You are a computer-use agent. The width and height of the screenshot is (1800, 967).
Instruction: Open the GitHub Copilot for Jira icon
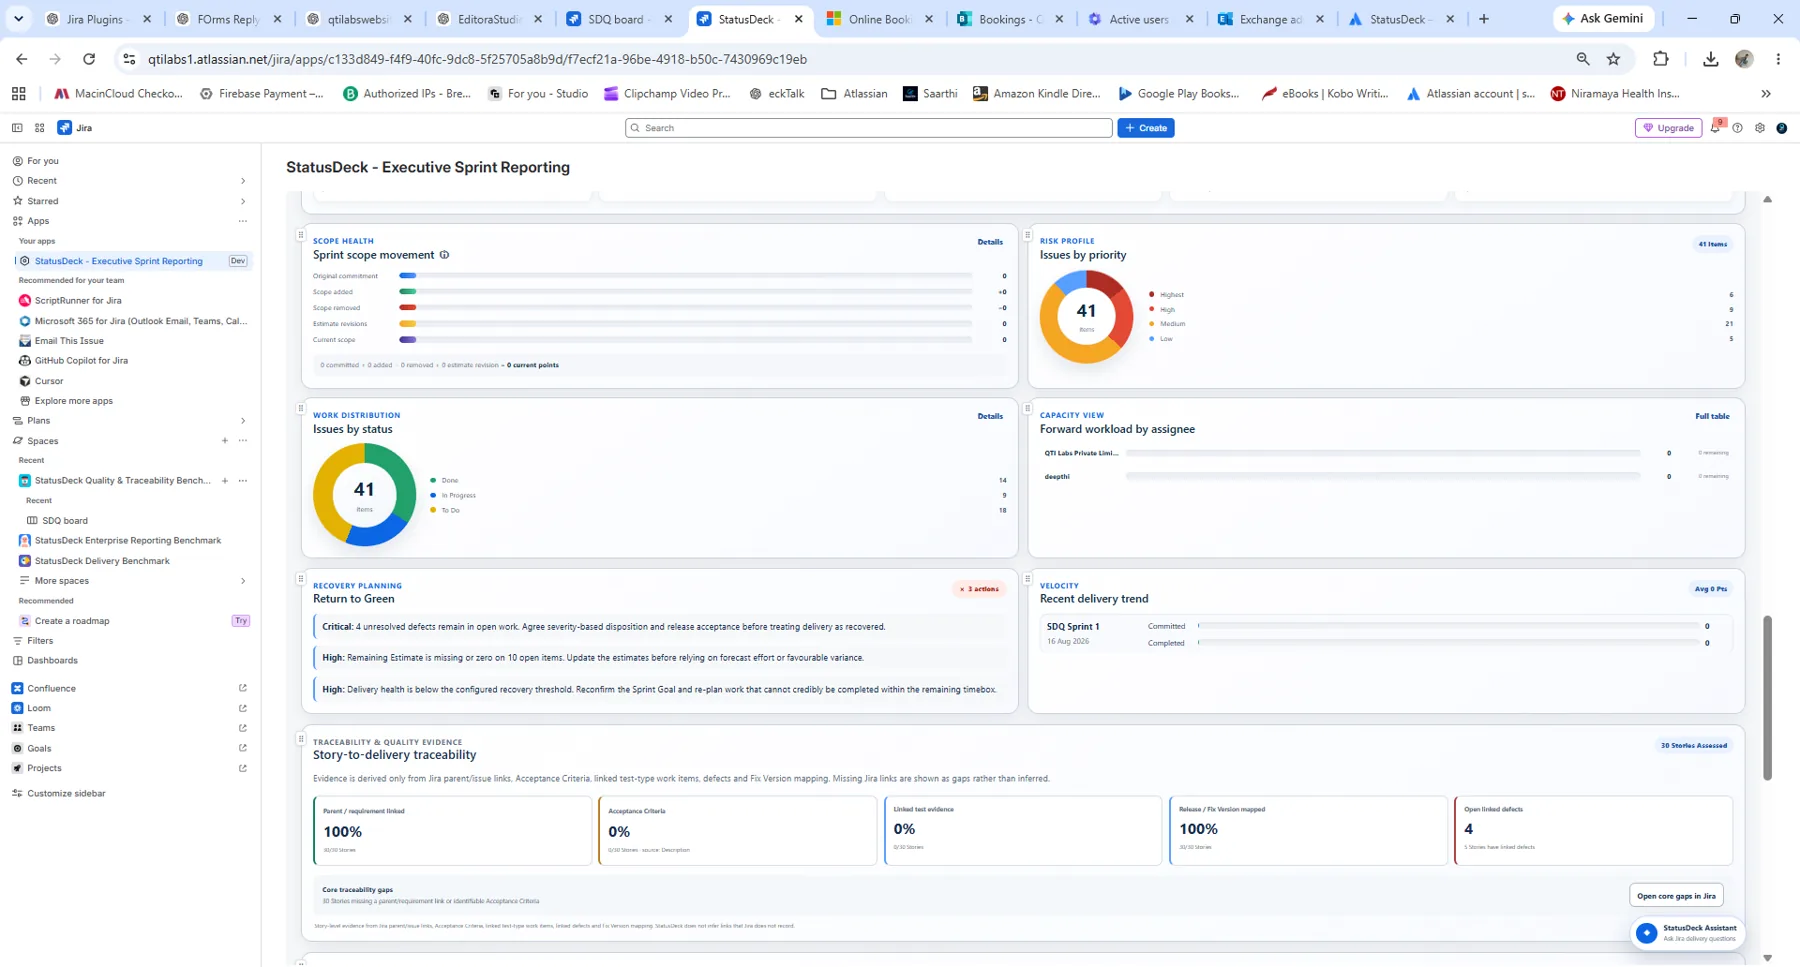point(25,361)
